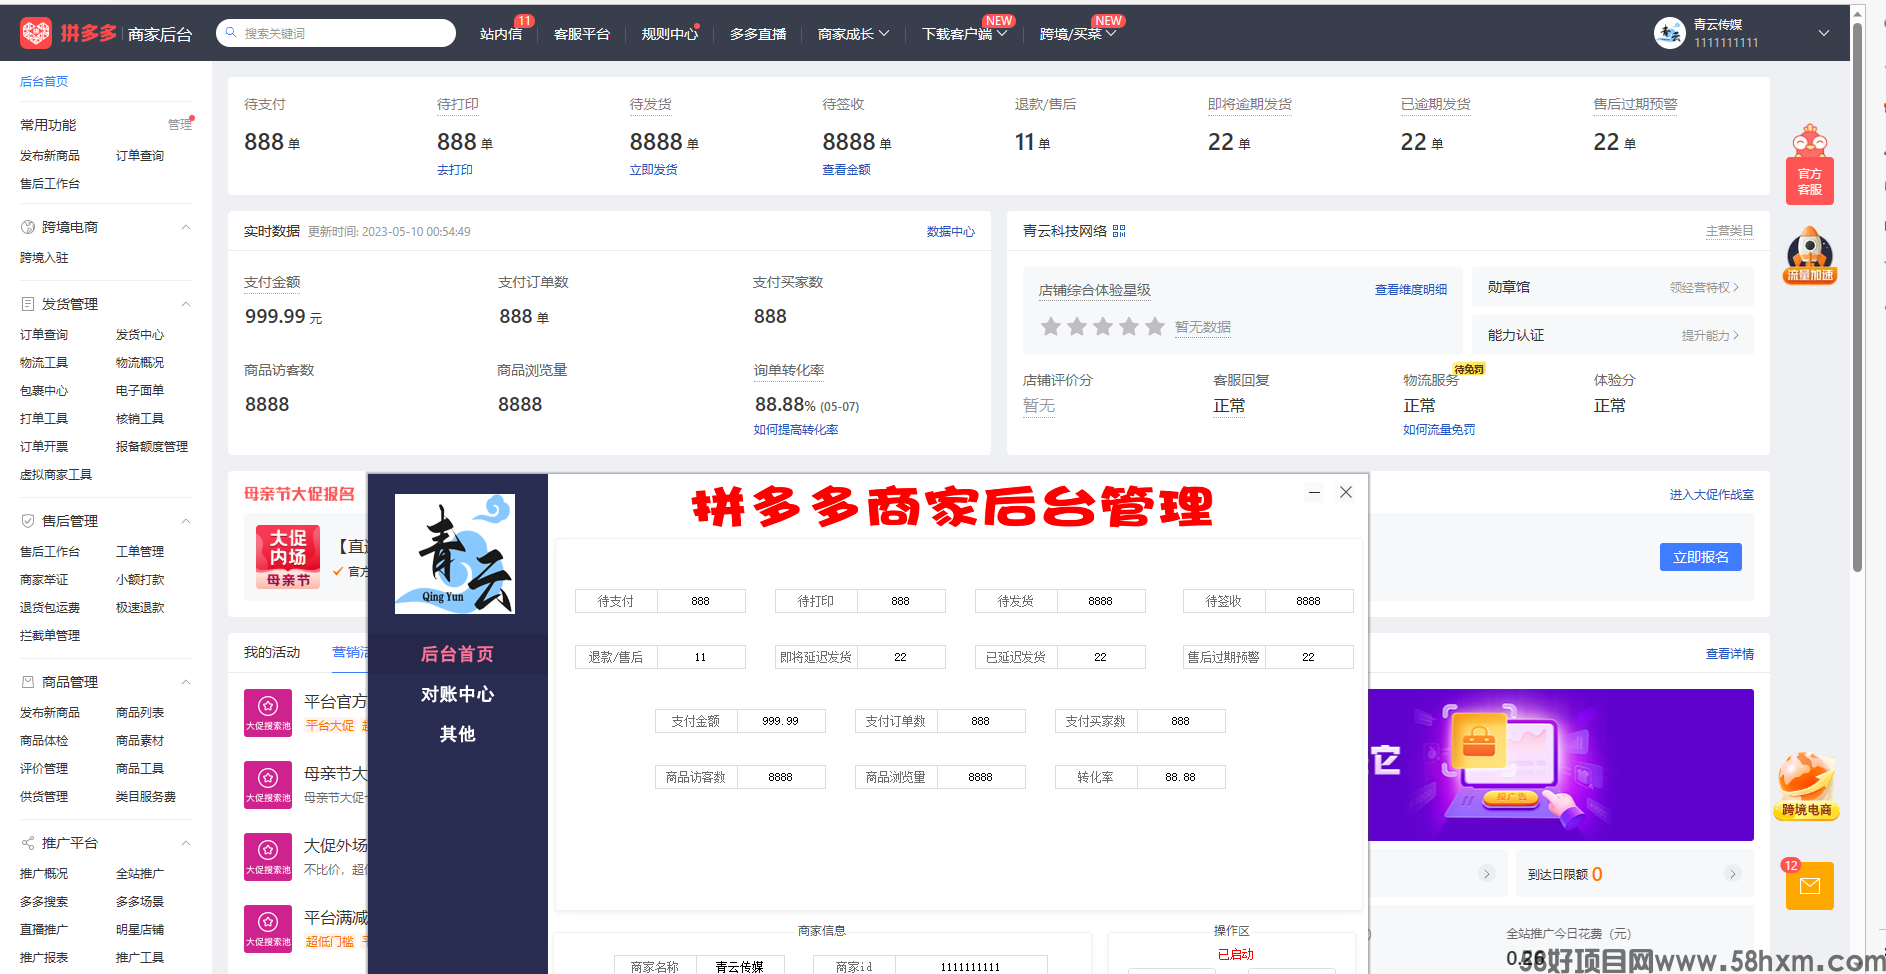This screenshot has width=1886, height=974.
Task: Select 对账中心 in the popup sidebar
Action: click(x=457, y=694)
